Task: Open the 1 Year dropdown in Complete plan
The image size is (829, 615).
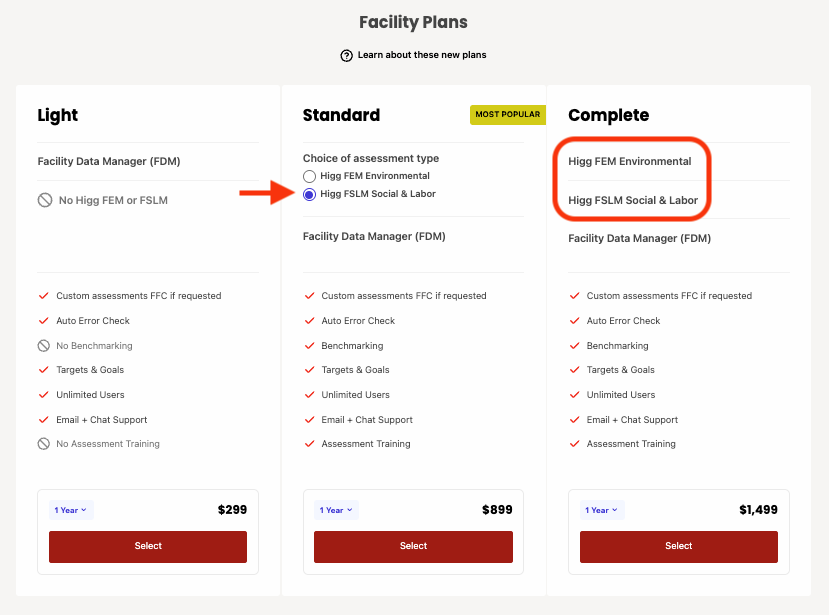Action: point(602,510)
